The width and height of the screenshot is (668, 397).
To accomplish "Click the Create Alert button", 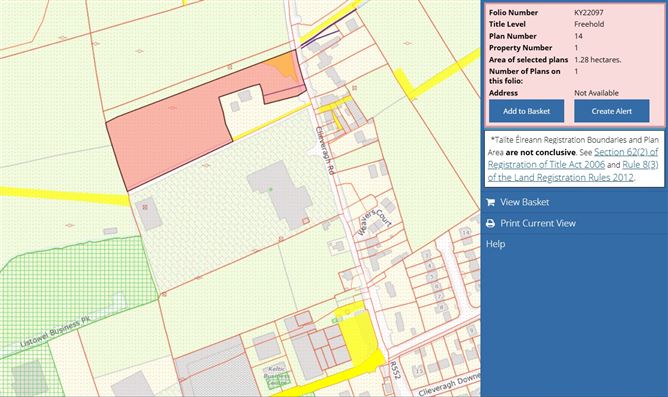I will point(612,111).
